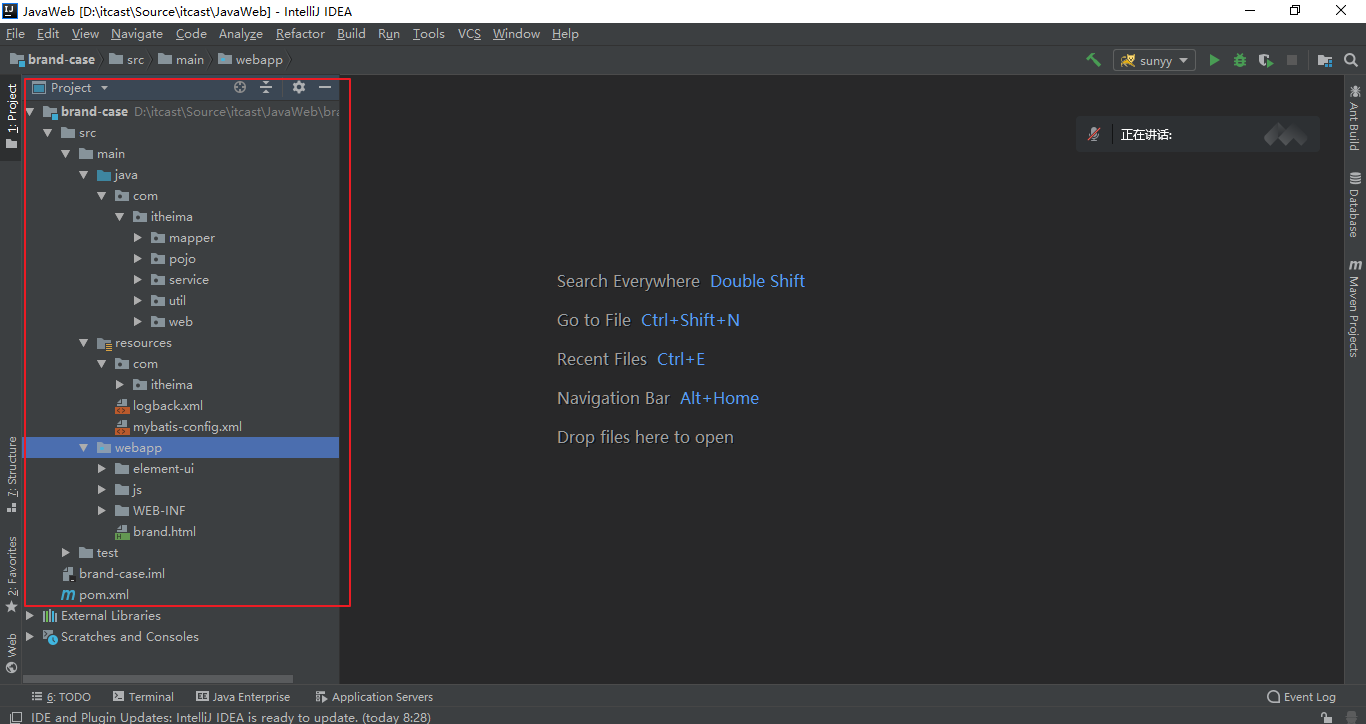1366x724 pixels.
Task: Toggle the Terminal tool window
Action: 143,697
